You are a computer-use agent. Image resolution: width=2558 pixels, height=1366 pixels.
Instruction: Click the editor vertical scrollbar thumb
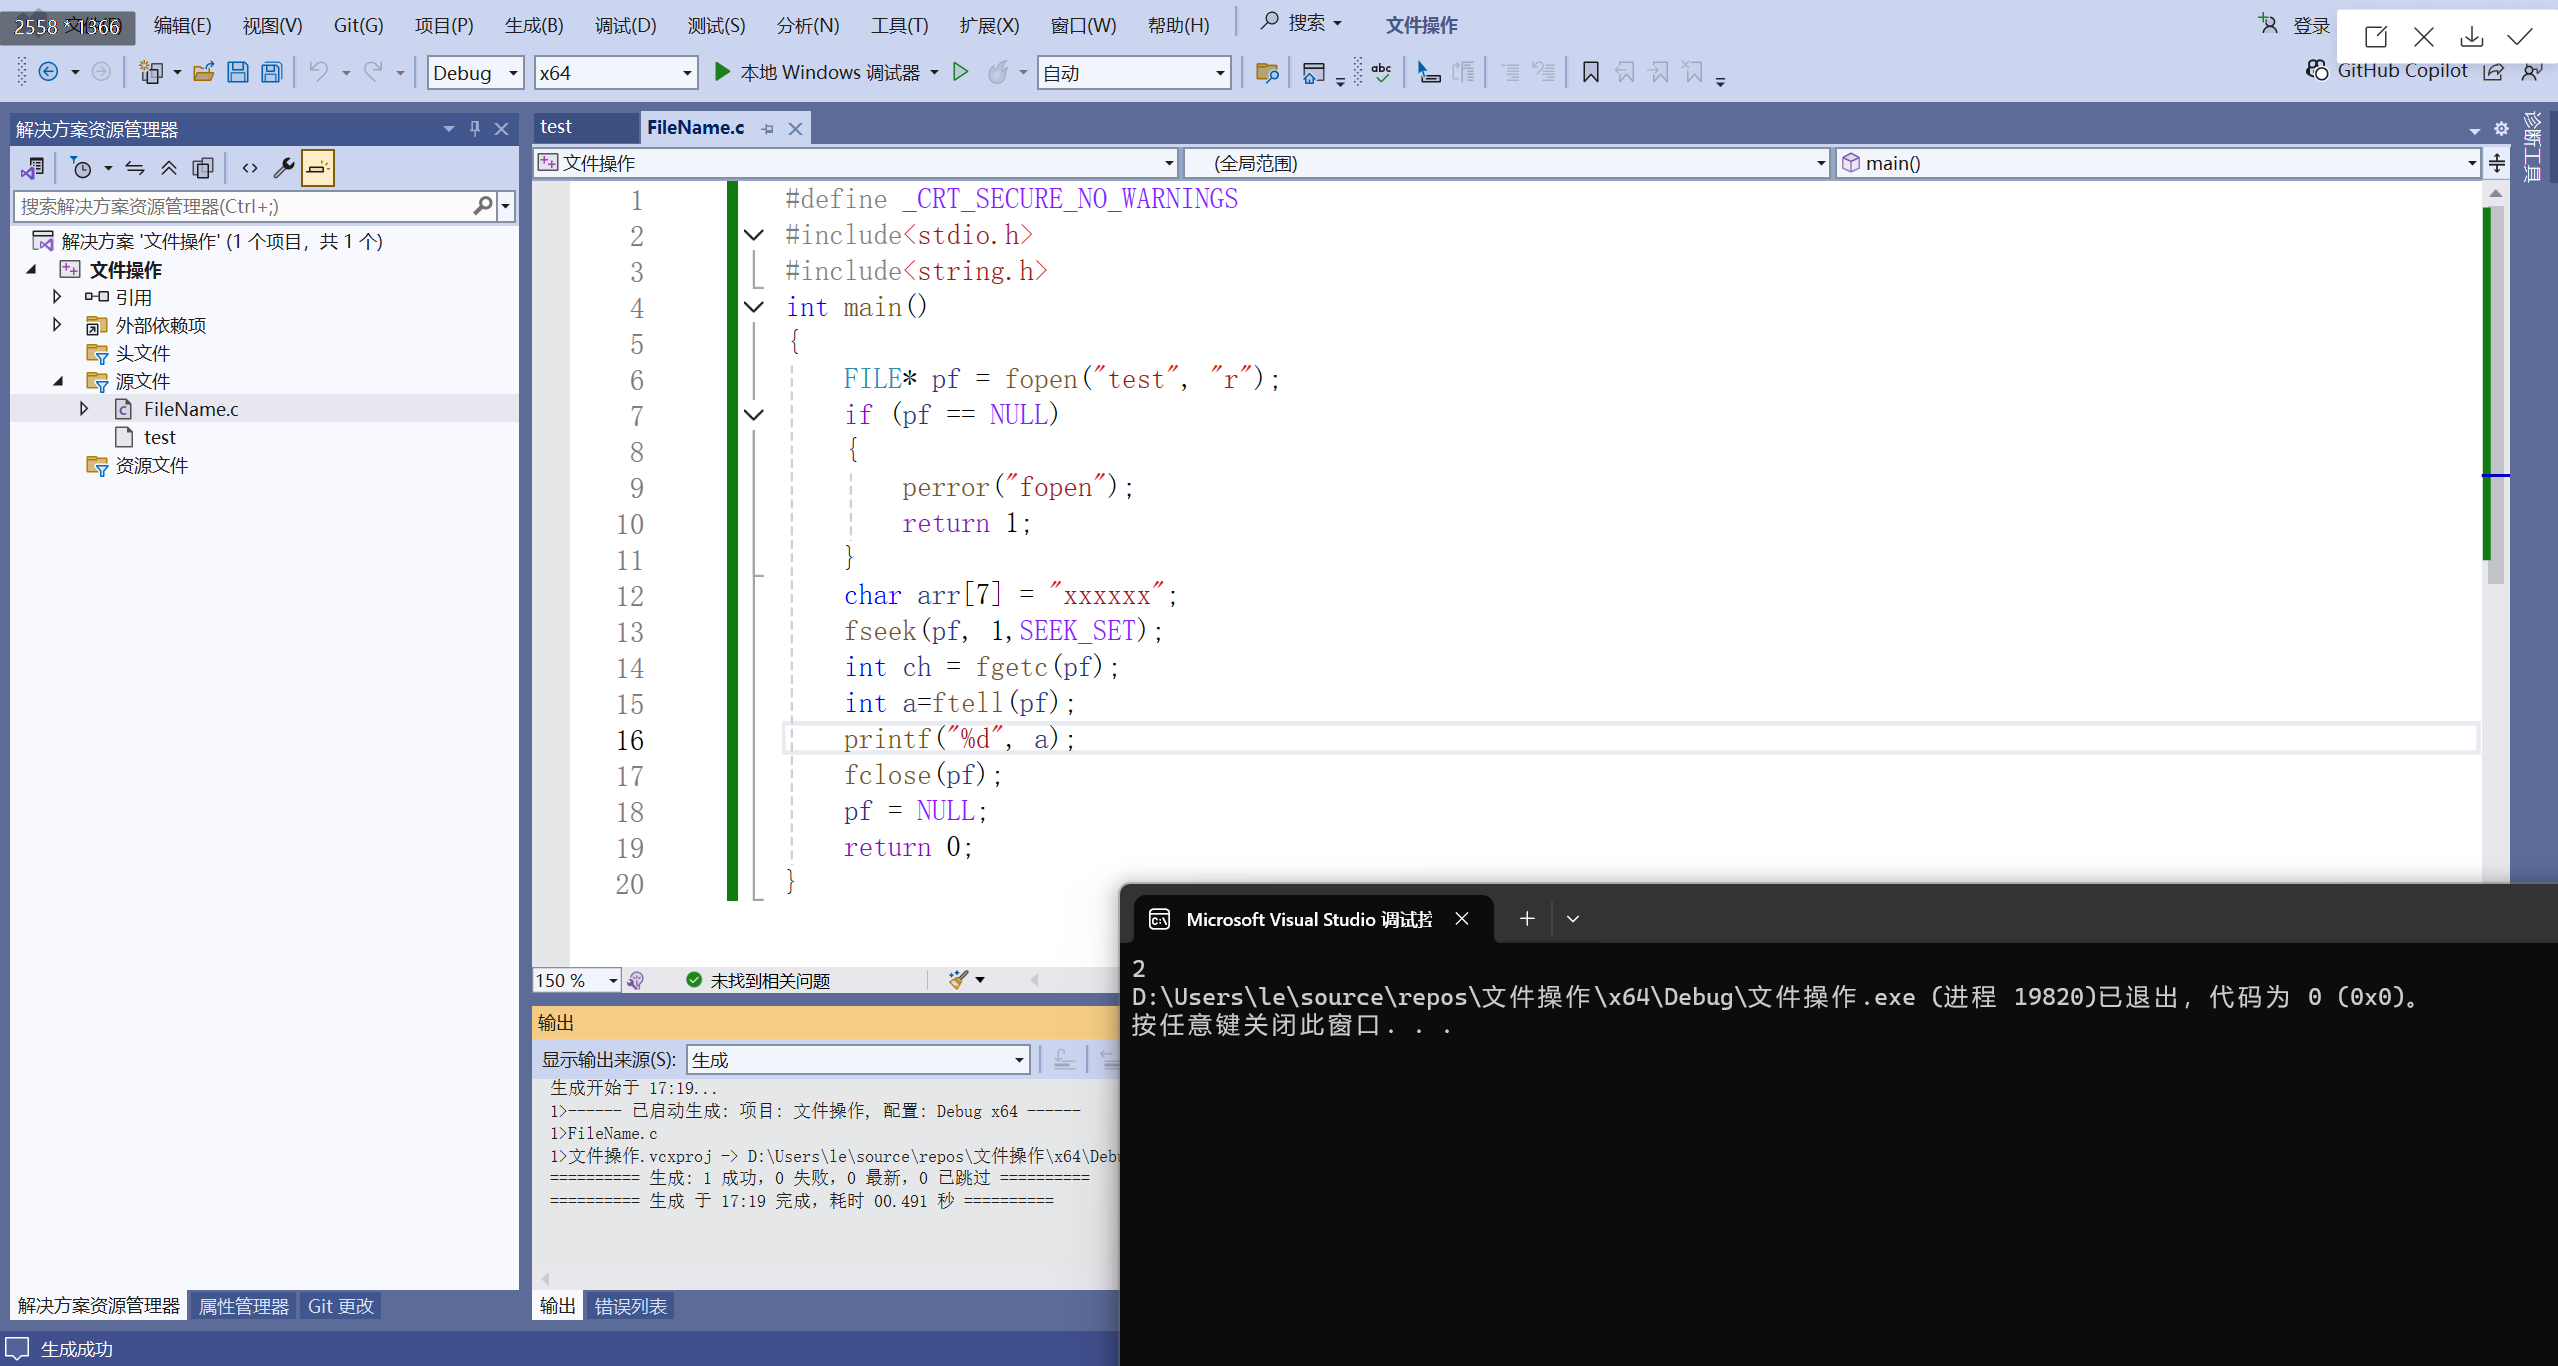2496,395
